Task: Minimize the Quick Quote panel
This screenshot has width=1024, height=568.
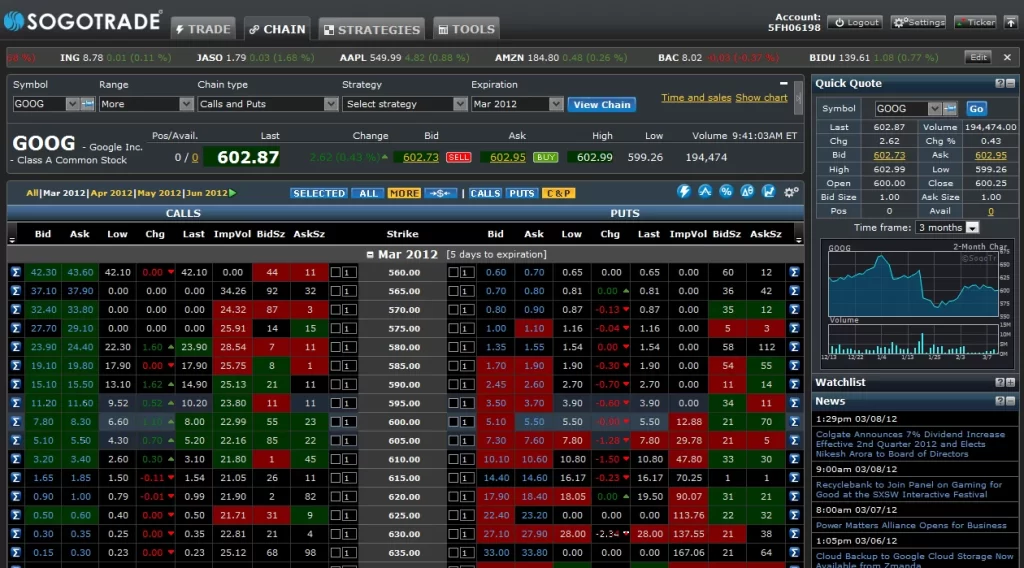Action: (x=1010, y=84)
